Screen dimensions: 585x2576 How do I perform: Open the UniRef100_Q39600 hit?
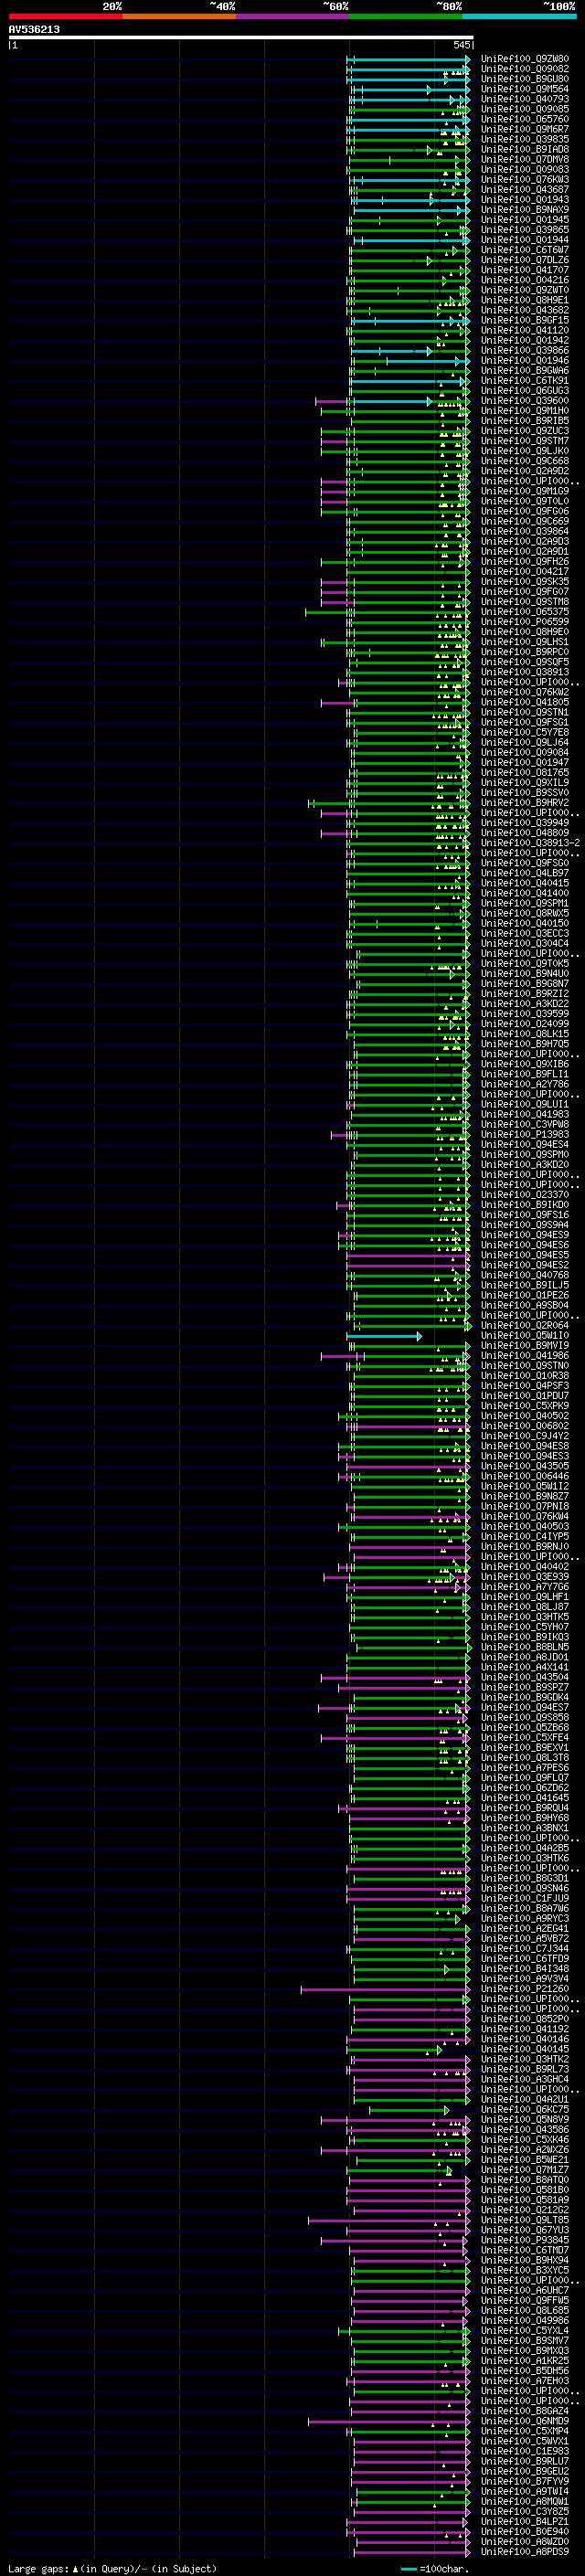coord(524,401)
